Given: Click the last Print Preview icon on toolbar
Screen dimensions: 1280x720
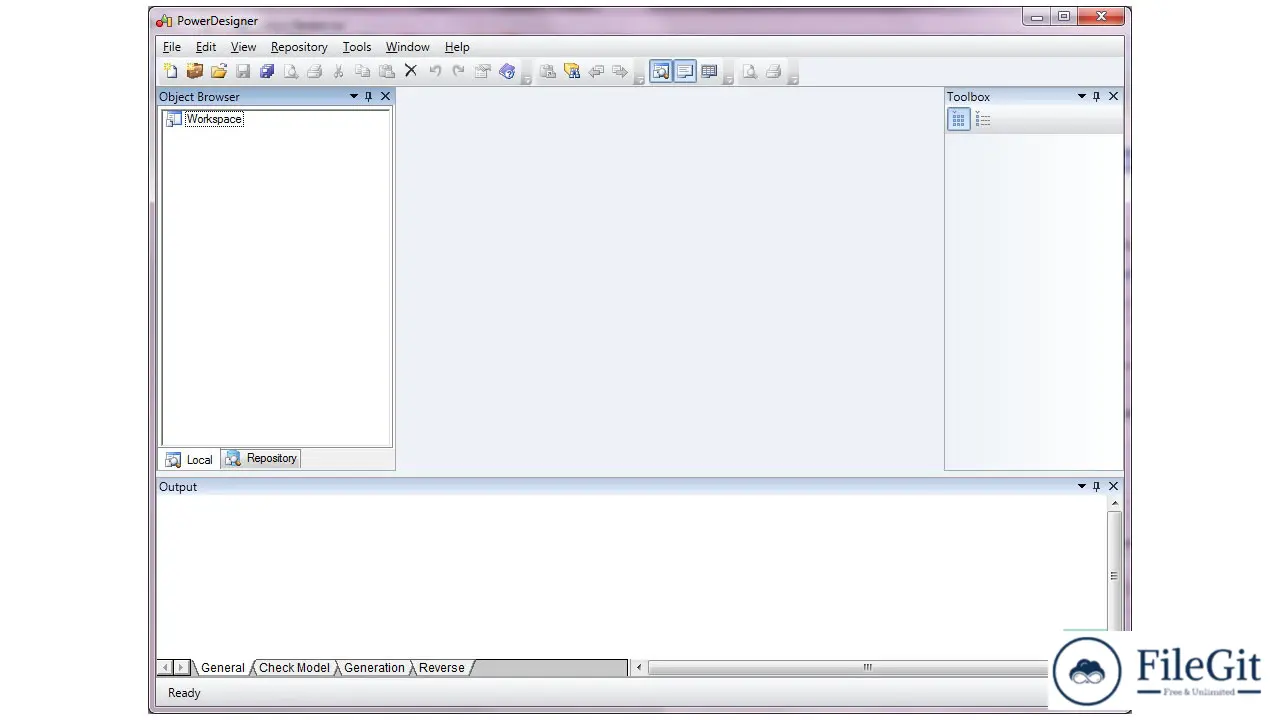Looking at the screenshot, I should click(749, 72).
